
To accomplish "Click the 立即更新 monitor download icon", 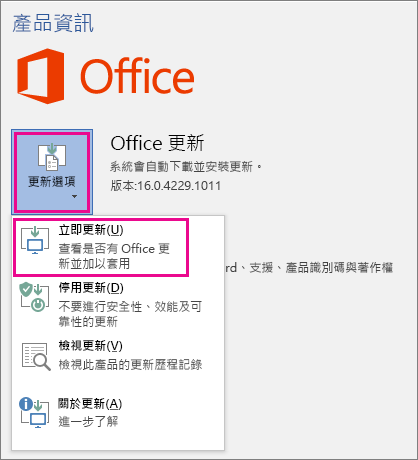I will [35, 240].
